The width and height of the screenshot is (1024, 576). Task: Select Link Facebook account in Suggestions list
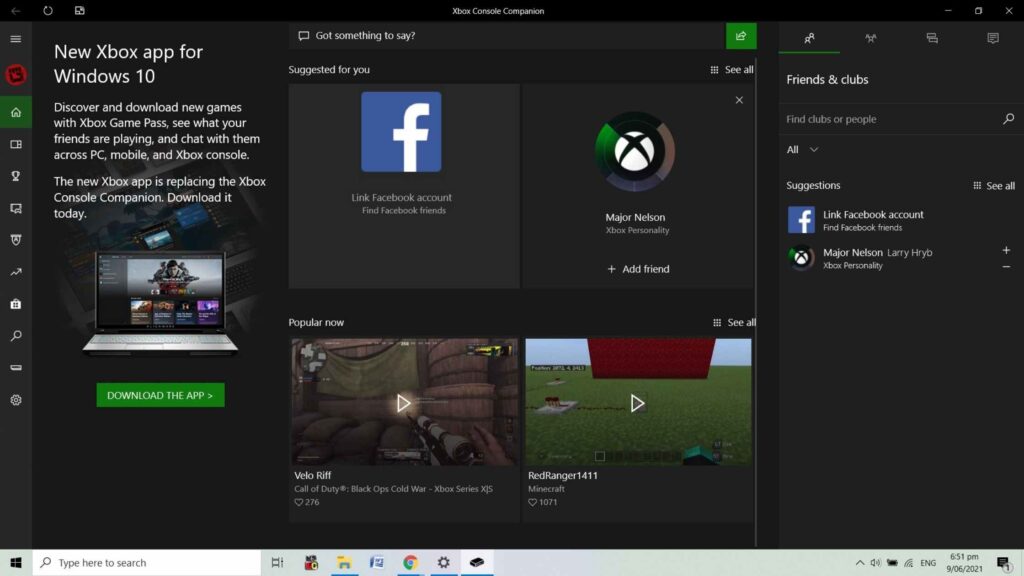pos(901,220)
